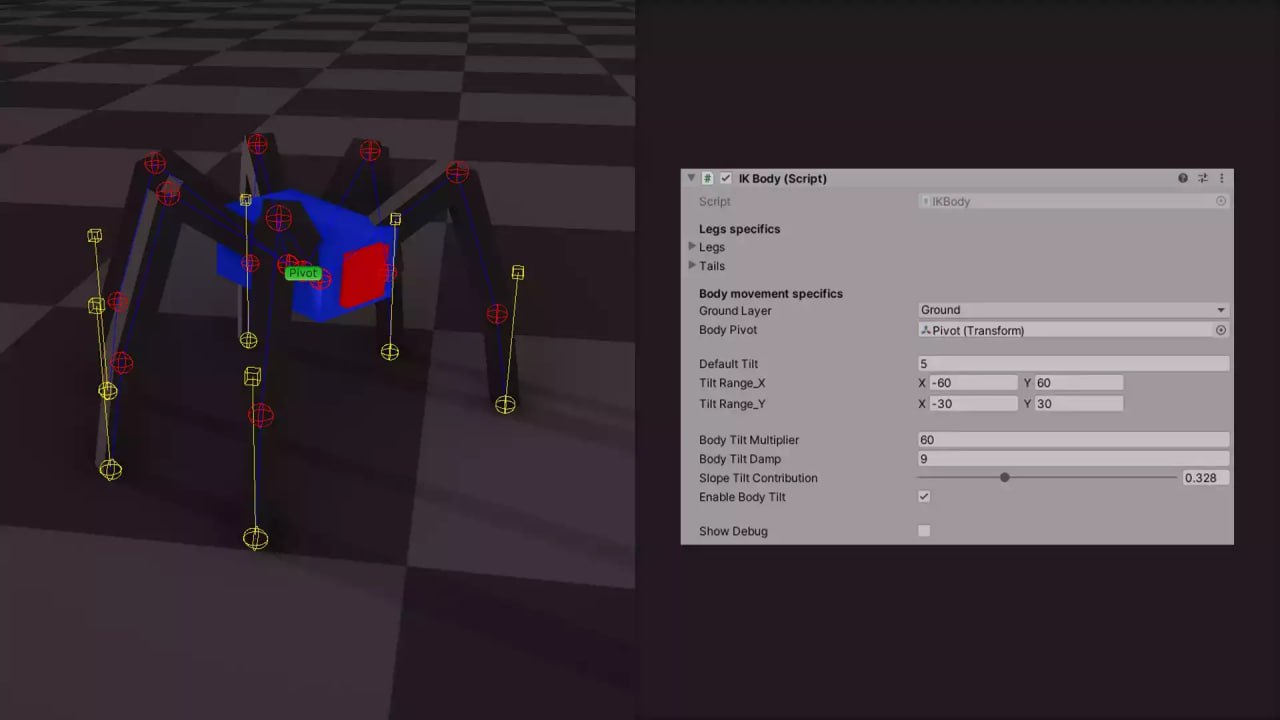Expand the Legs foldout

(693, 247)
